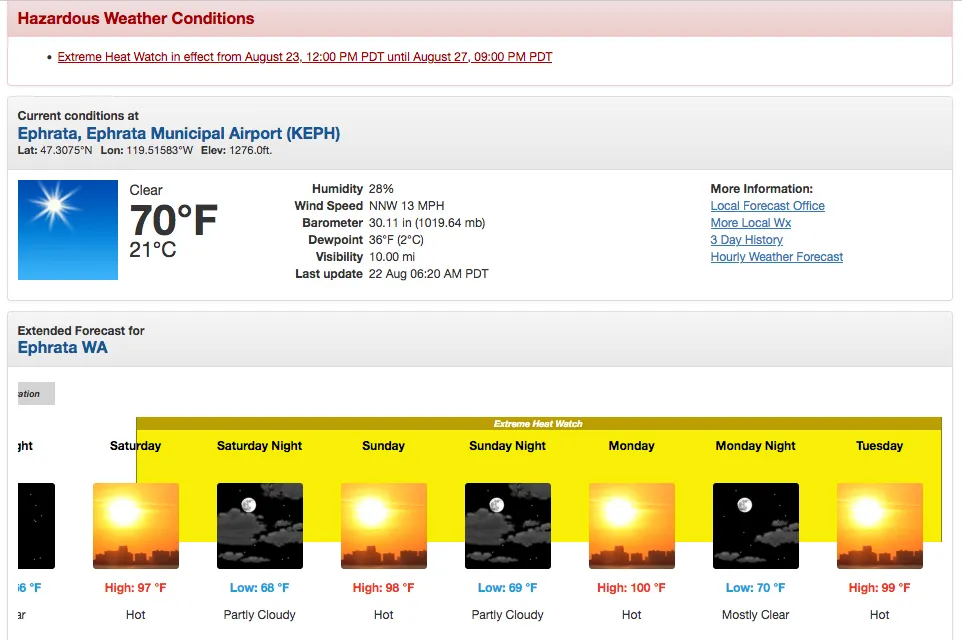Open the Hourly Weather Forecast link
The height and width of the screenshot is (640, 962).
[x=776, y=257]
